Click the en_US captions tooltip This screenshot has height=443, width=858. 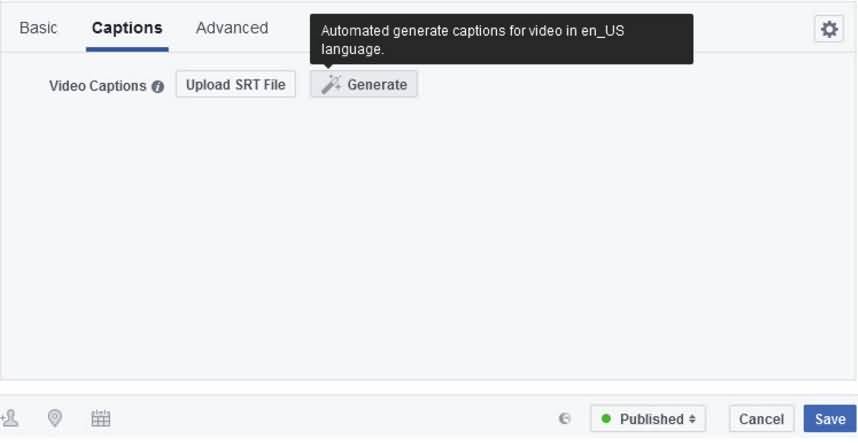tap(501, 39)
